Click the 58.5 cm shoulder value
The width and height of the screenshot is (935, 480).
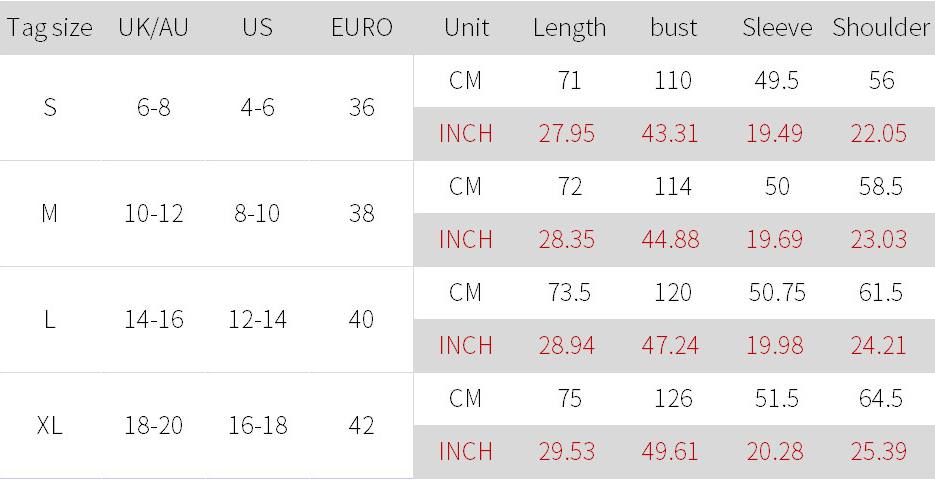point(881,187)
